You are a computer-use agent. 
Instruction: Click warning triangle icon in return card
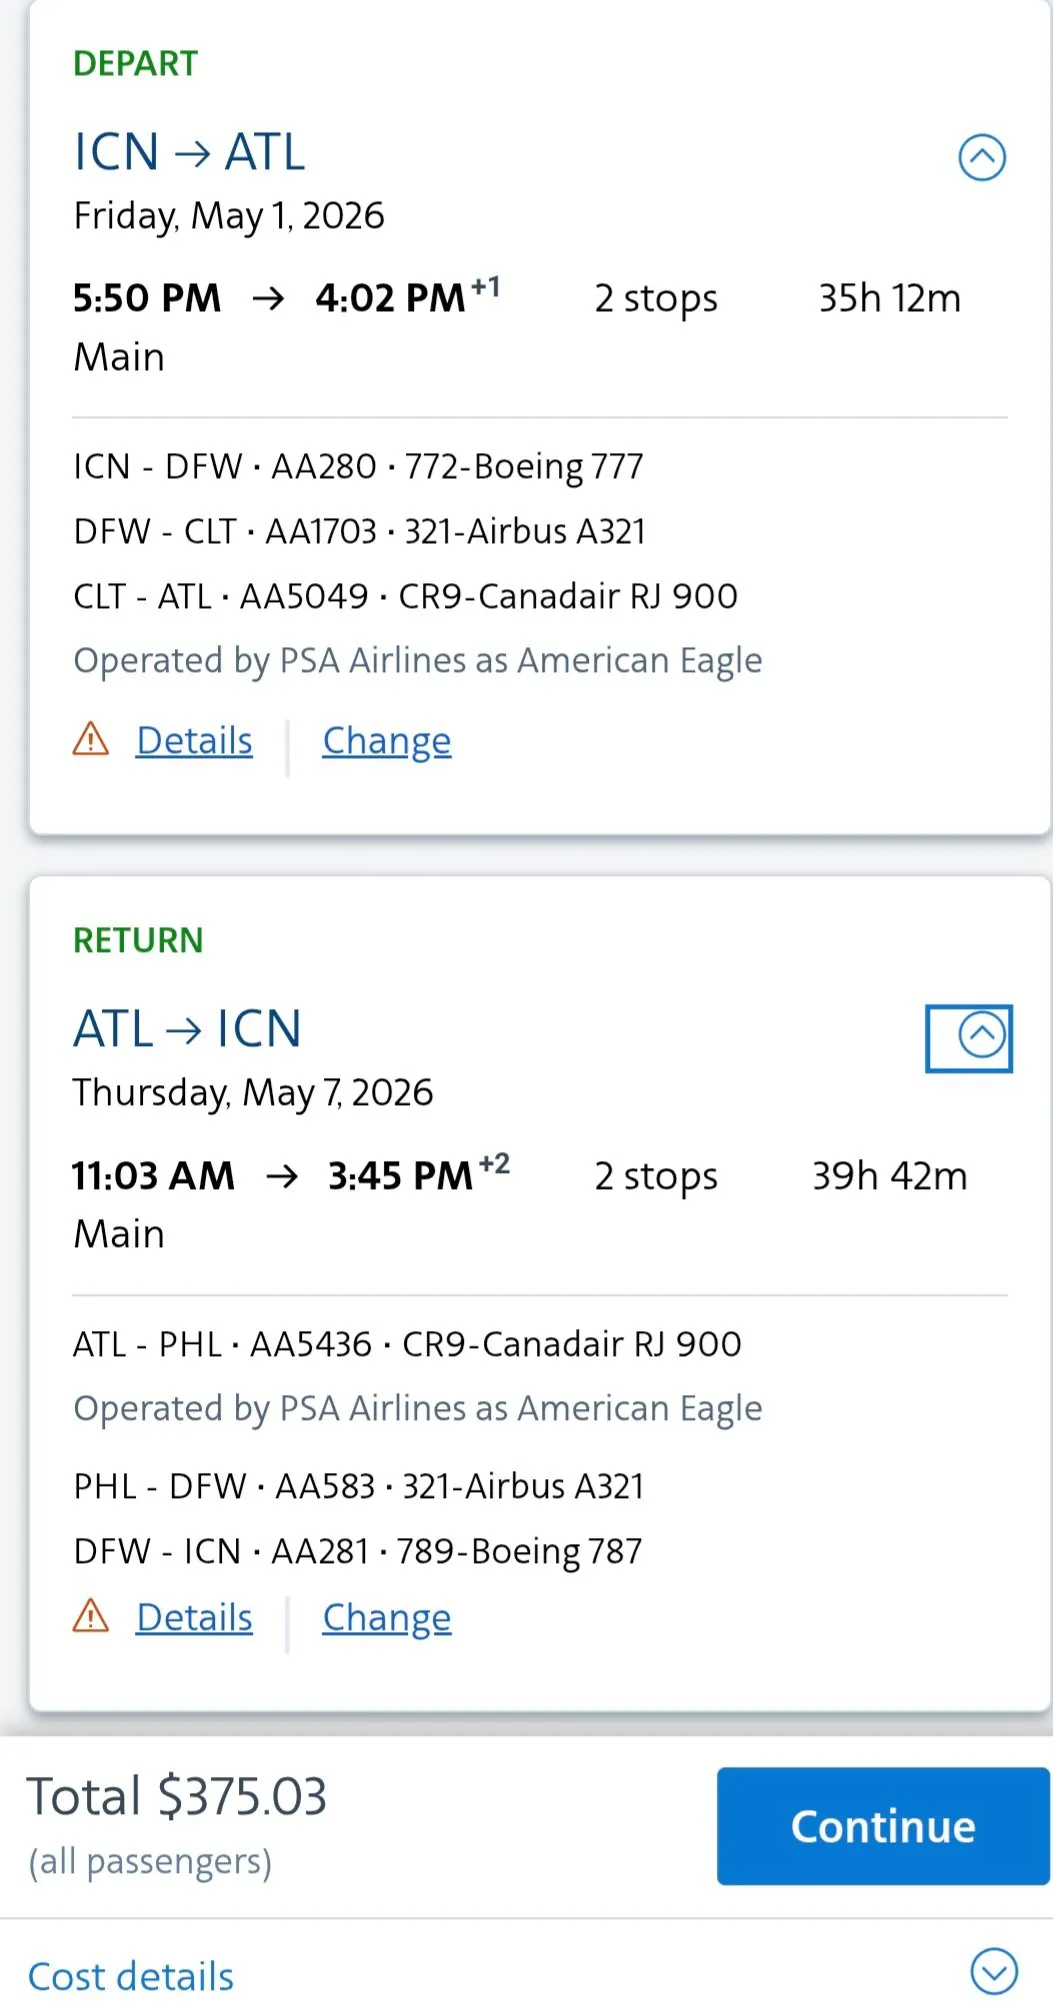91,1615
